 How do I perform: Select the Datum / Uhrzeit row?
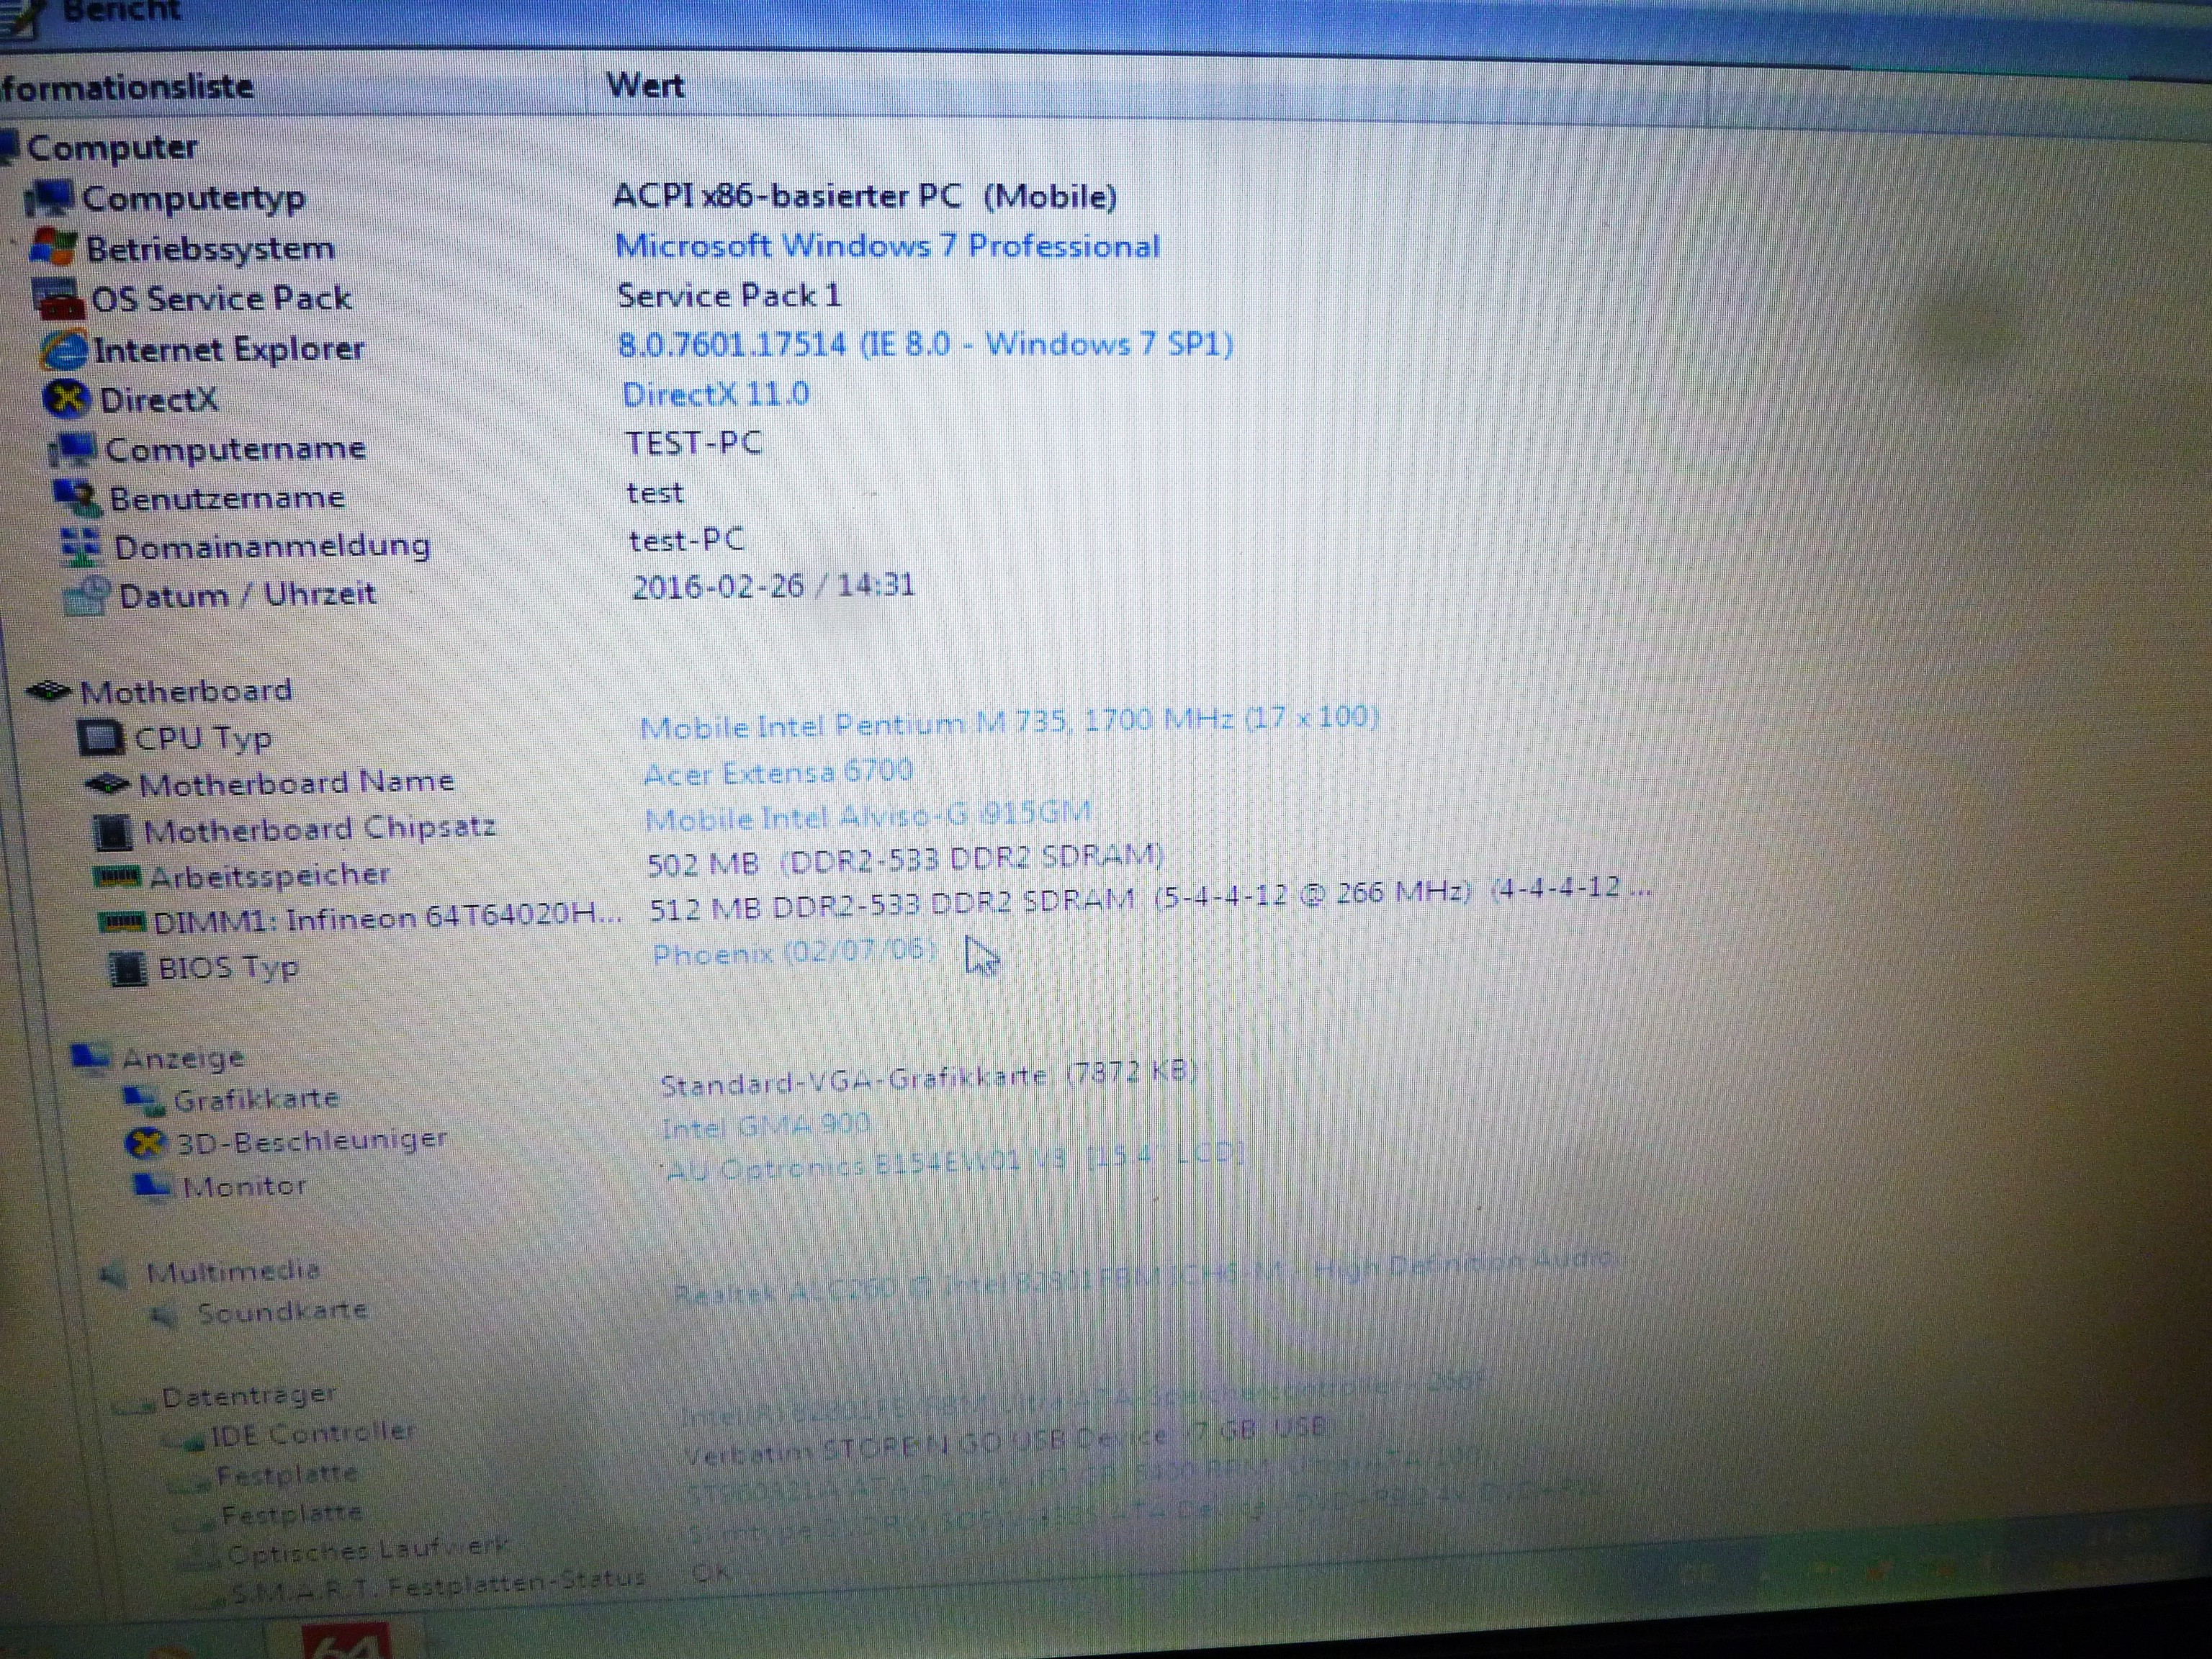pyautogui.click(x=247, y=595)
